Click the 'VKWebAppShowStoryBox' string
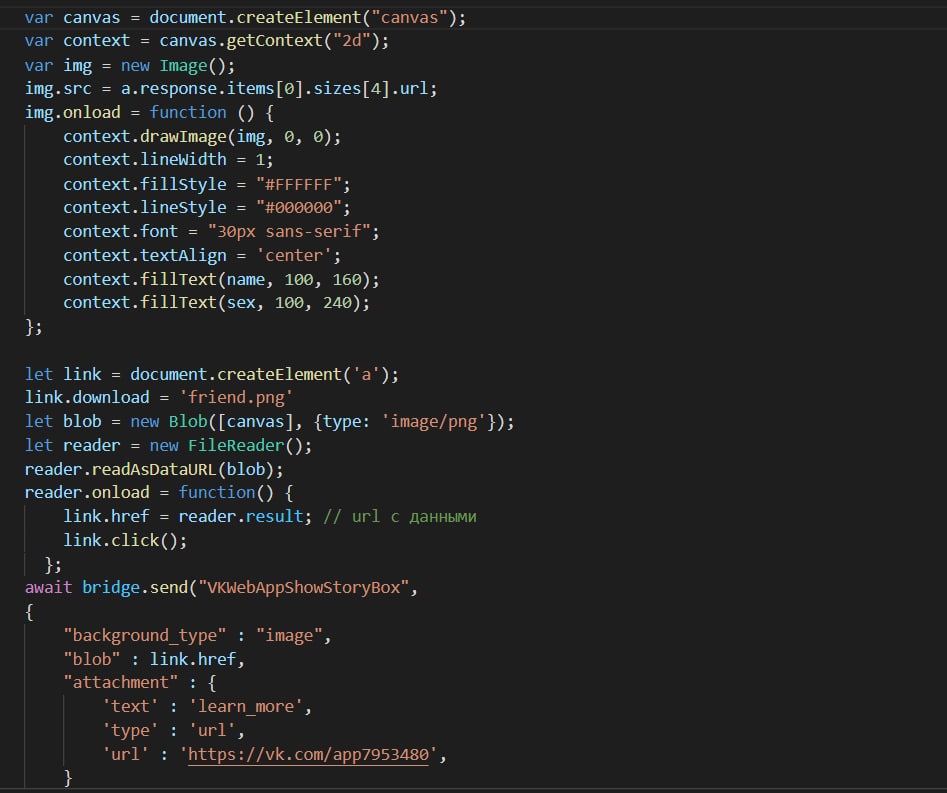 pos(303,588)
